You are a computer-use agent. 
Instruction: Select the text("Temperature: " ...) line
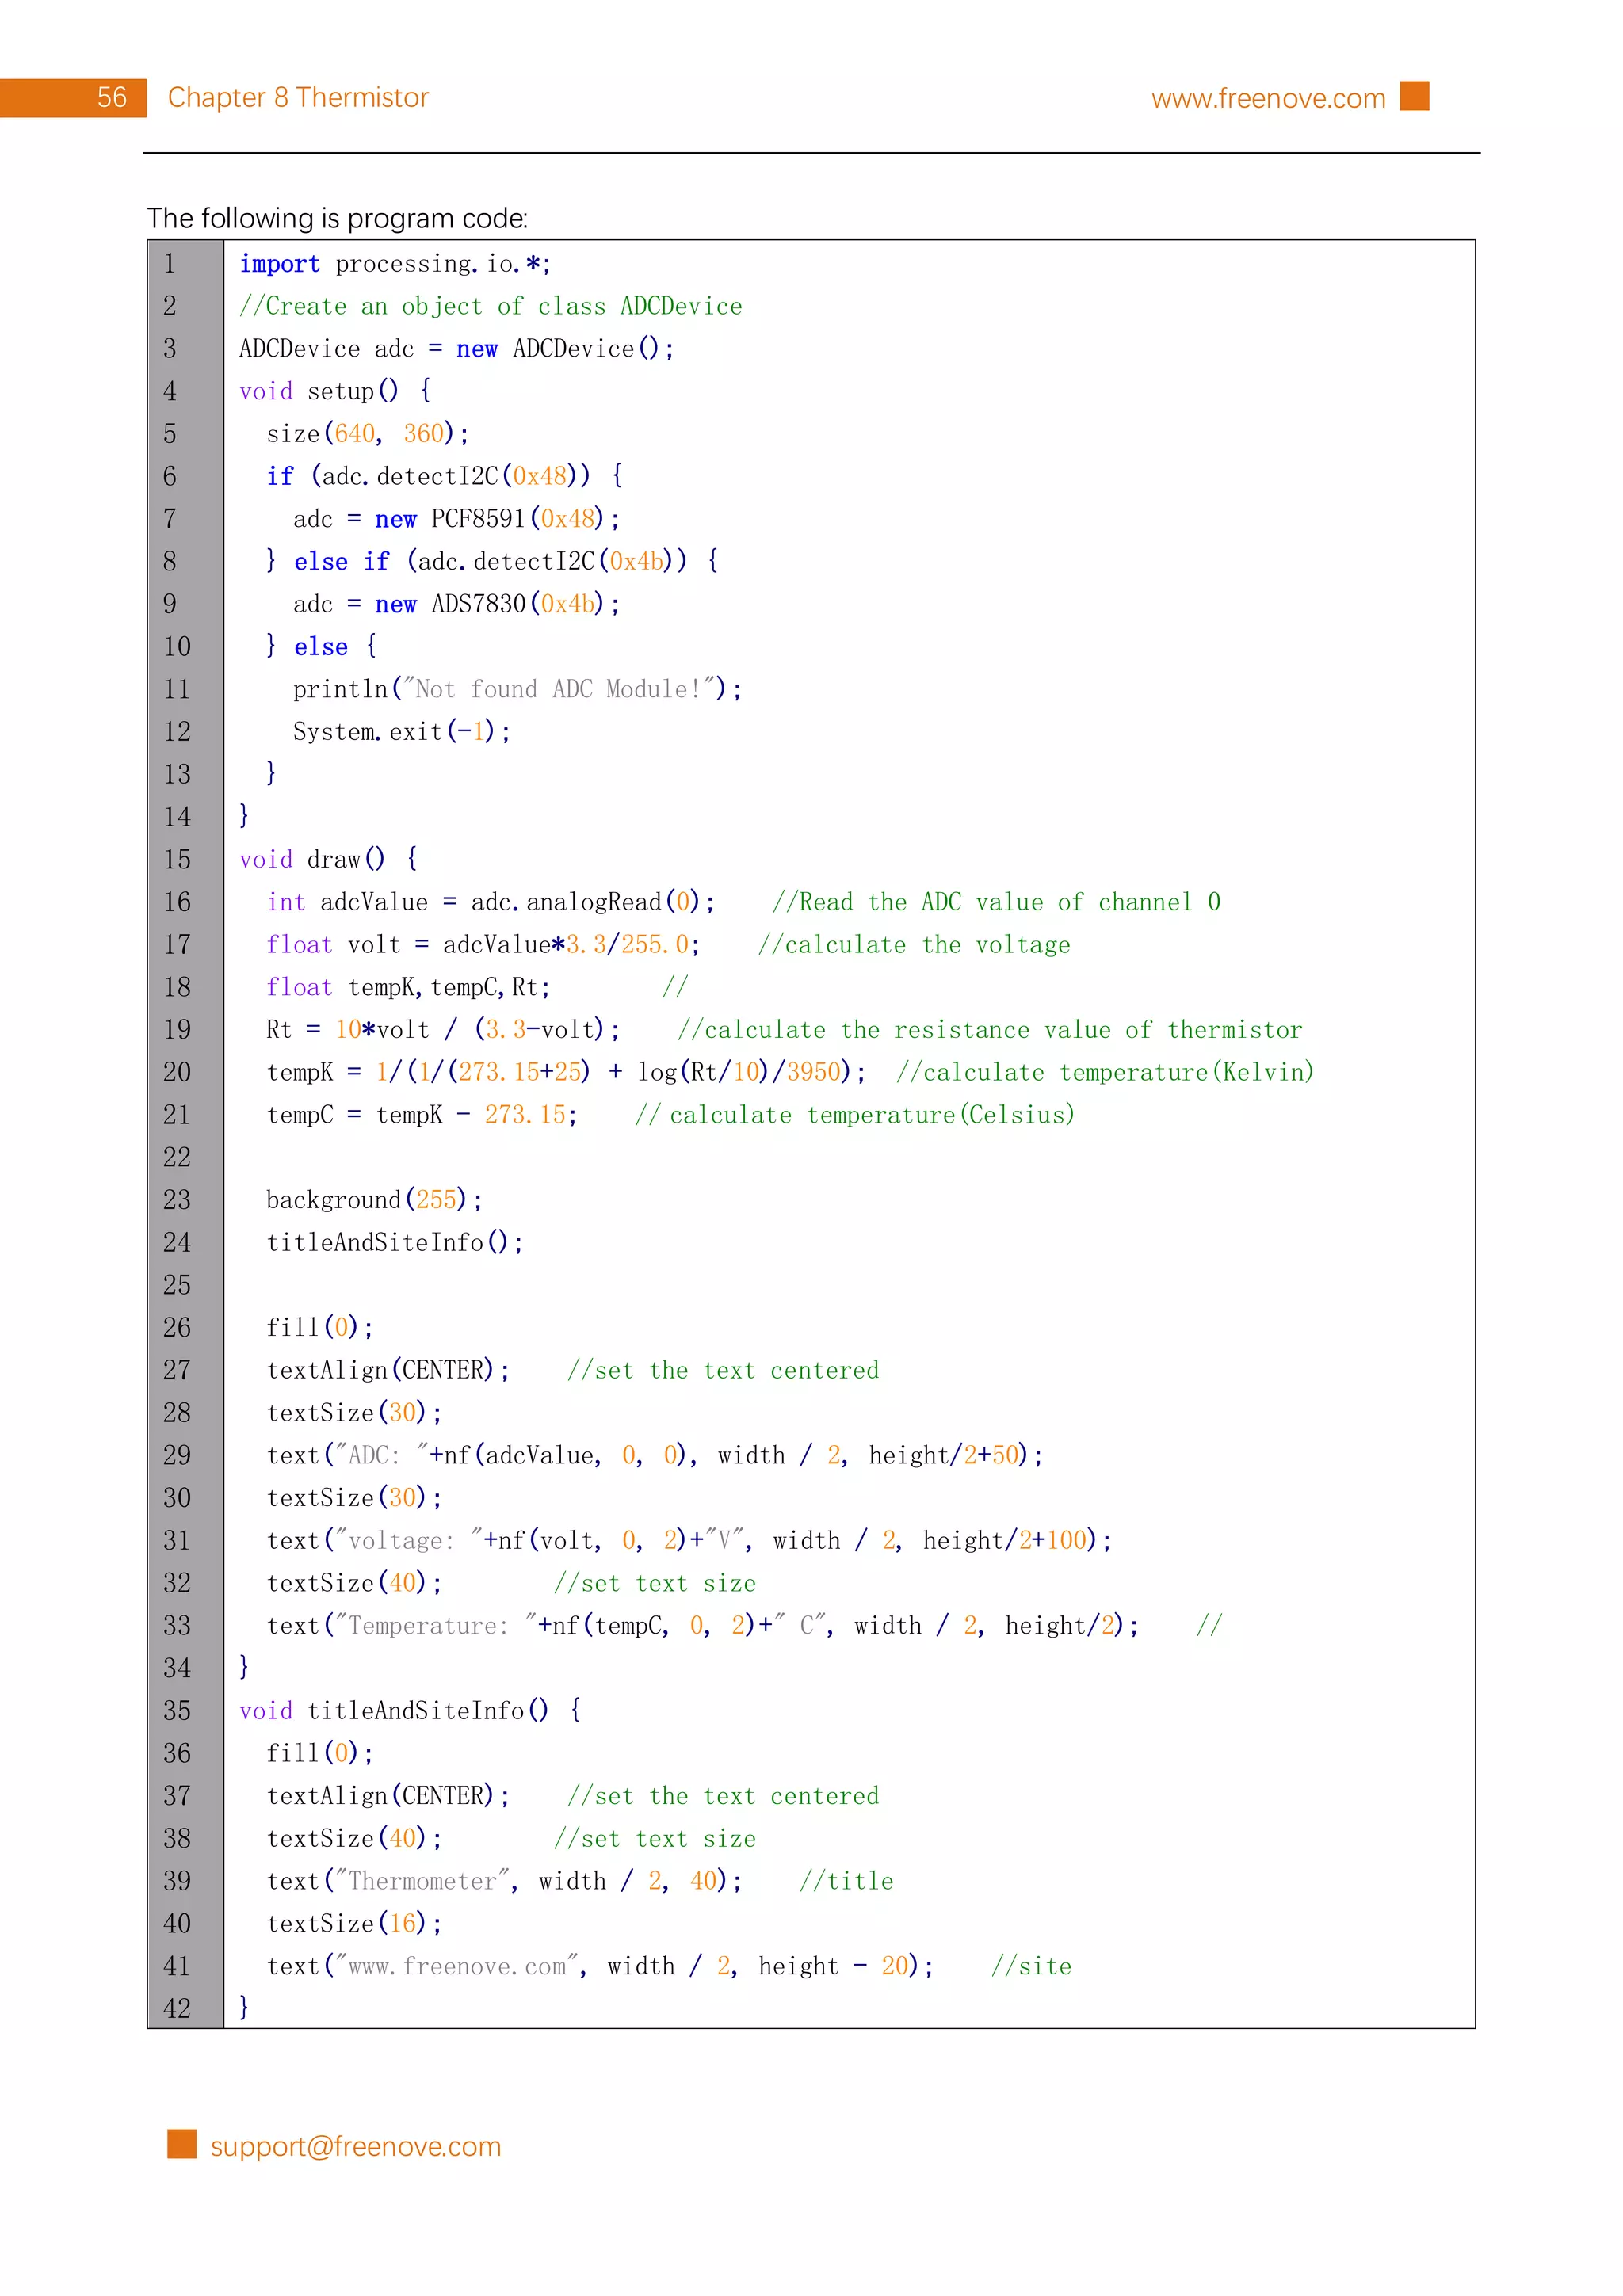703,1626
